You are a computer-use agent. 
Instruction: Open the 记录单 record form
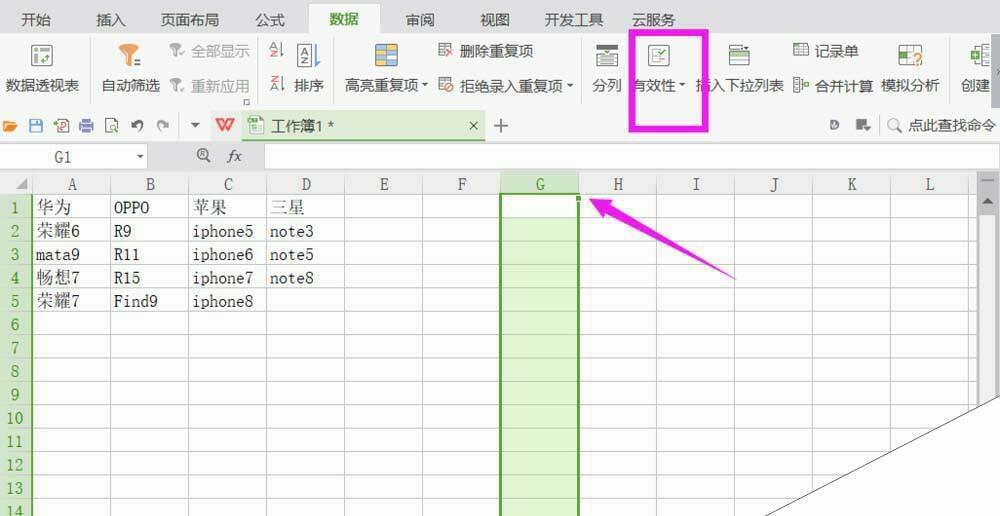coord(826,51)
